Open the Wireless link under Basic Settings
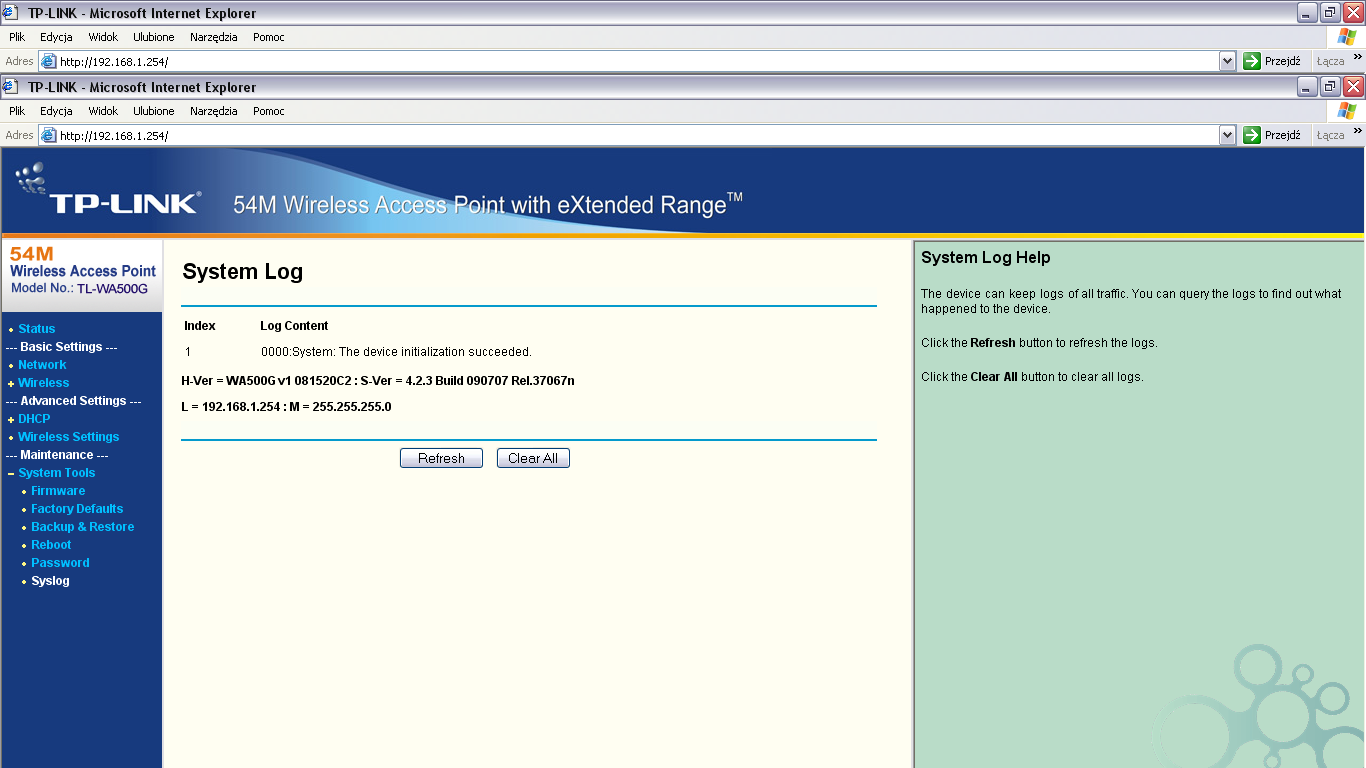Screen dimensions: 1366x768 click(44, 383)
